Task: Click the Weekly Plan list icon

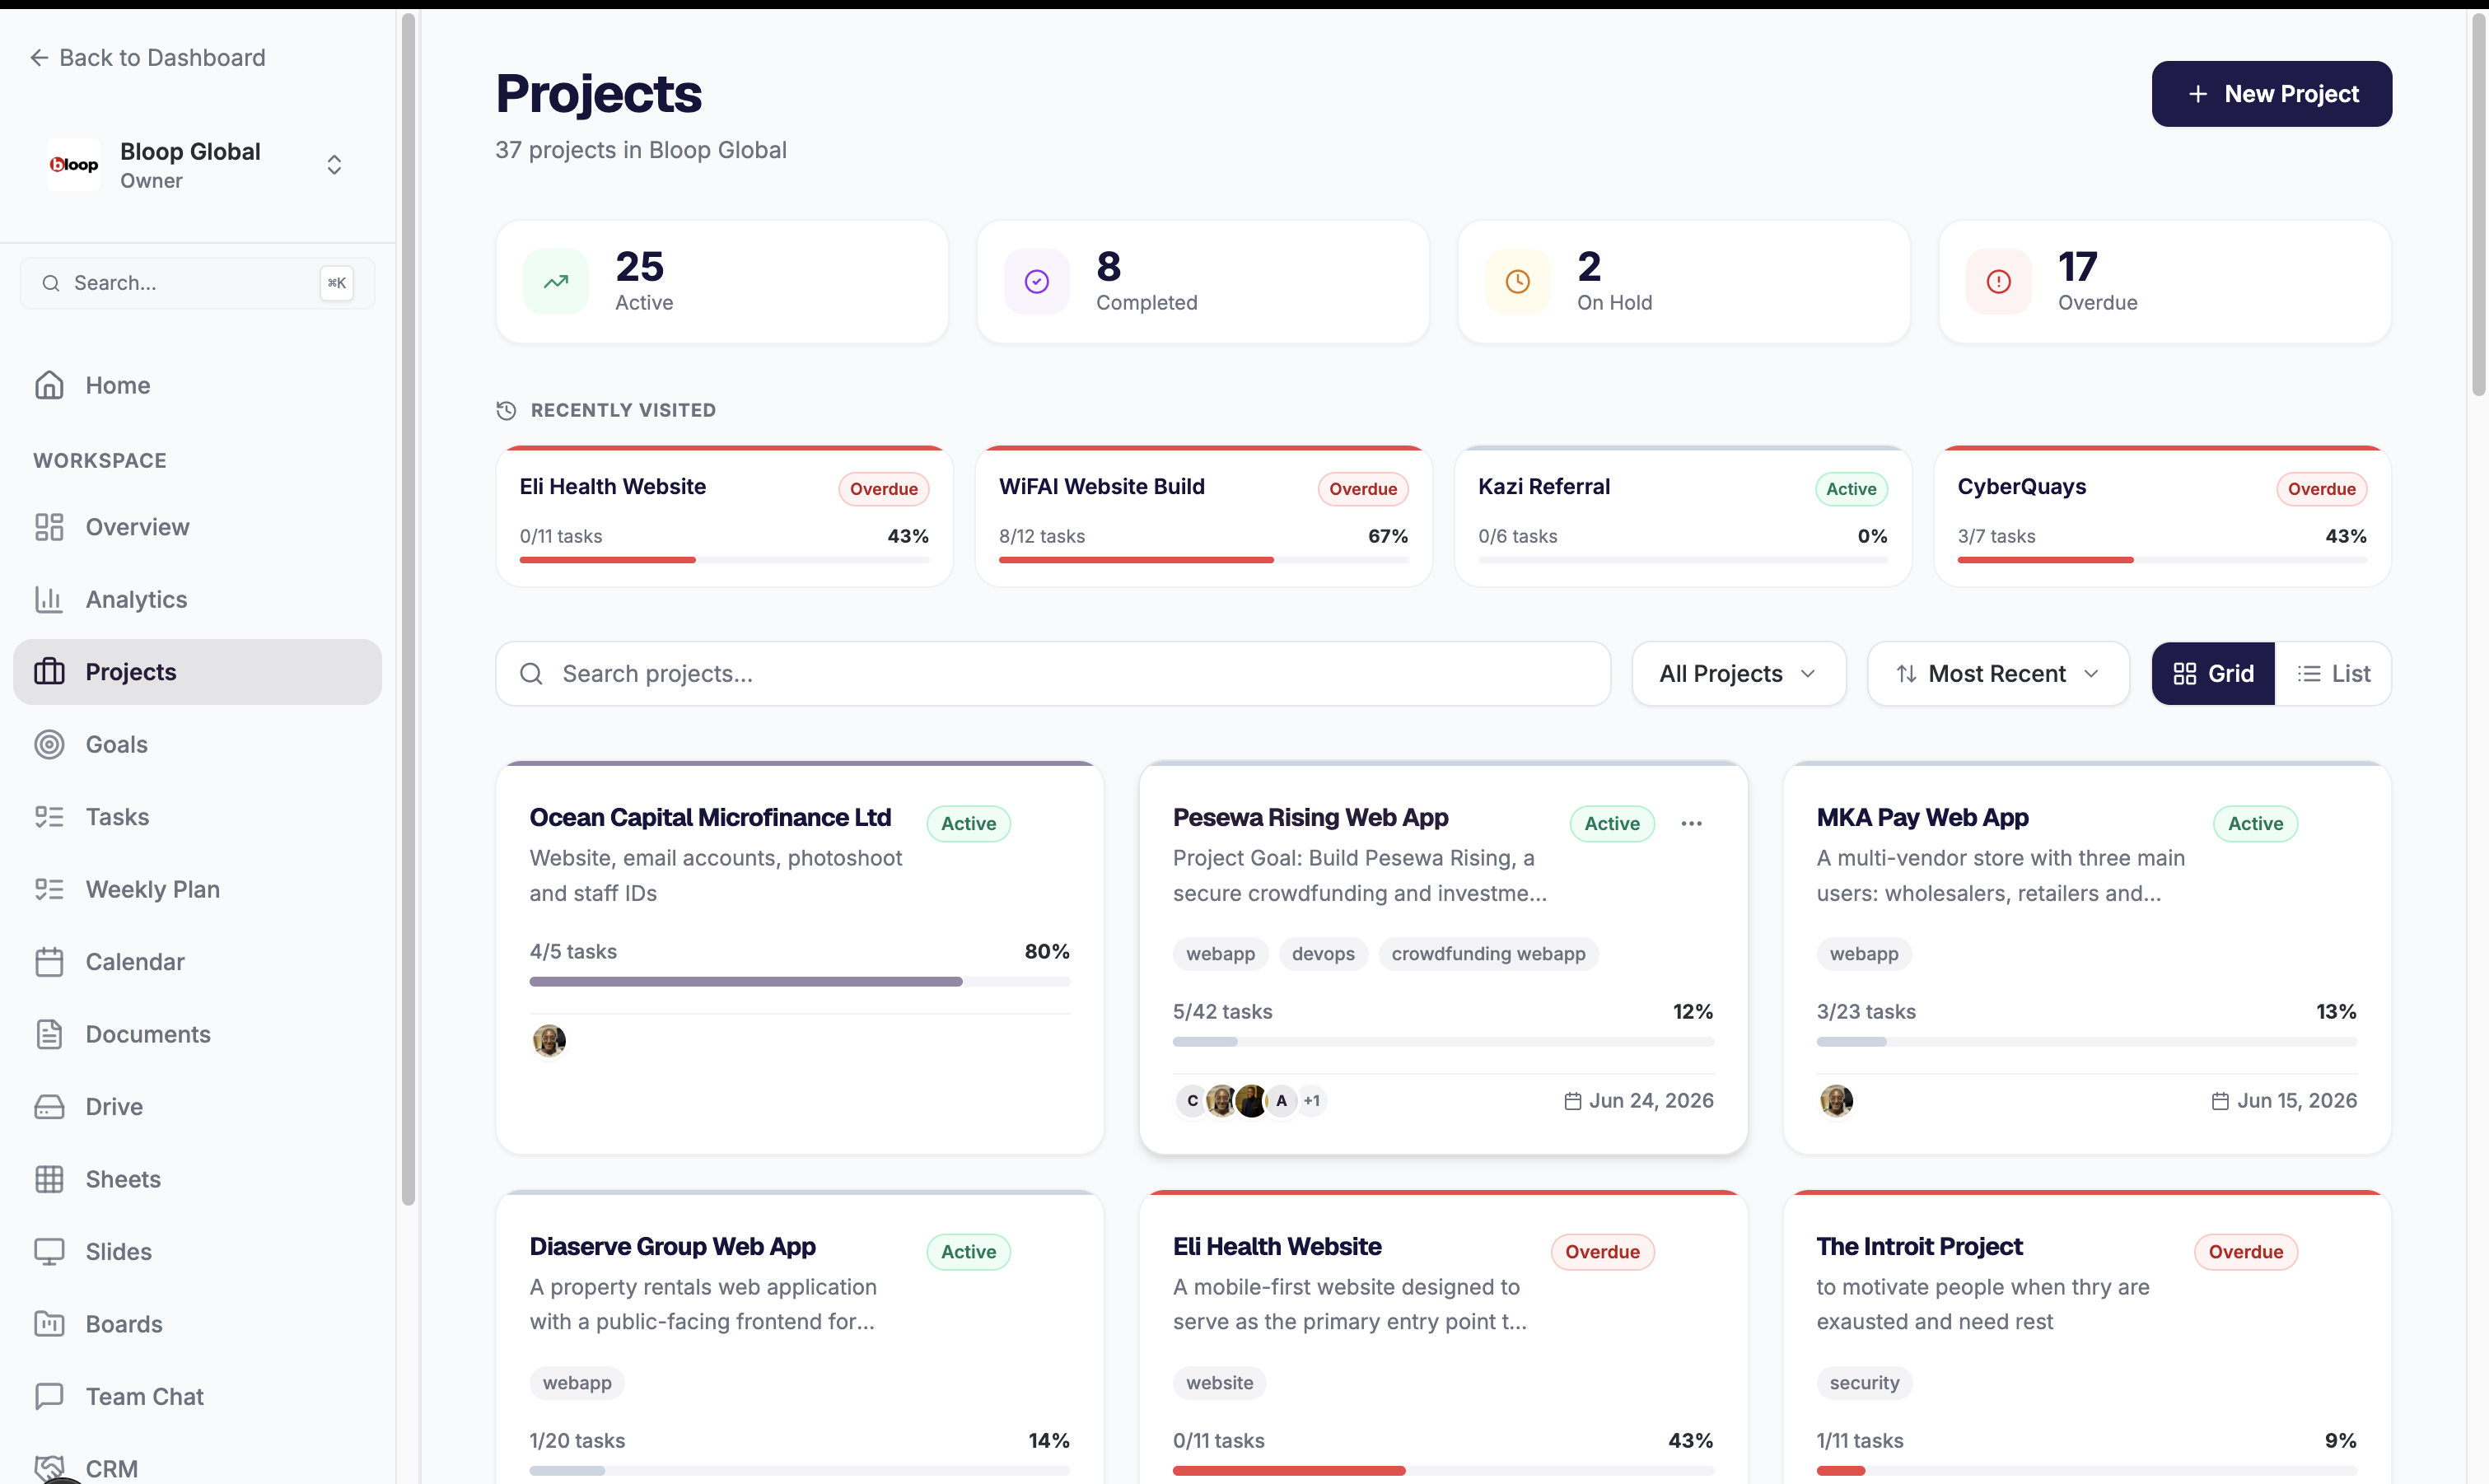Action: 49,889
